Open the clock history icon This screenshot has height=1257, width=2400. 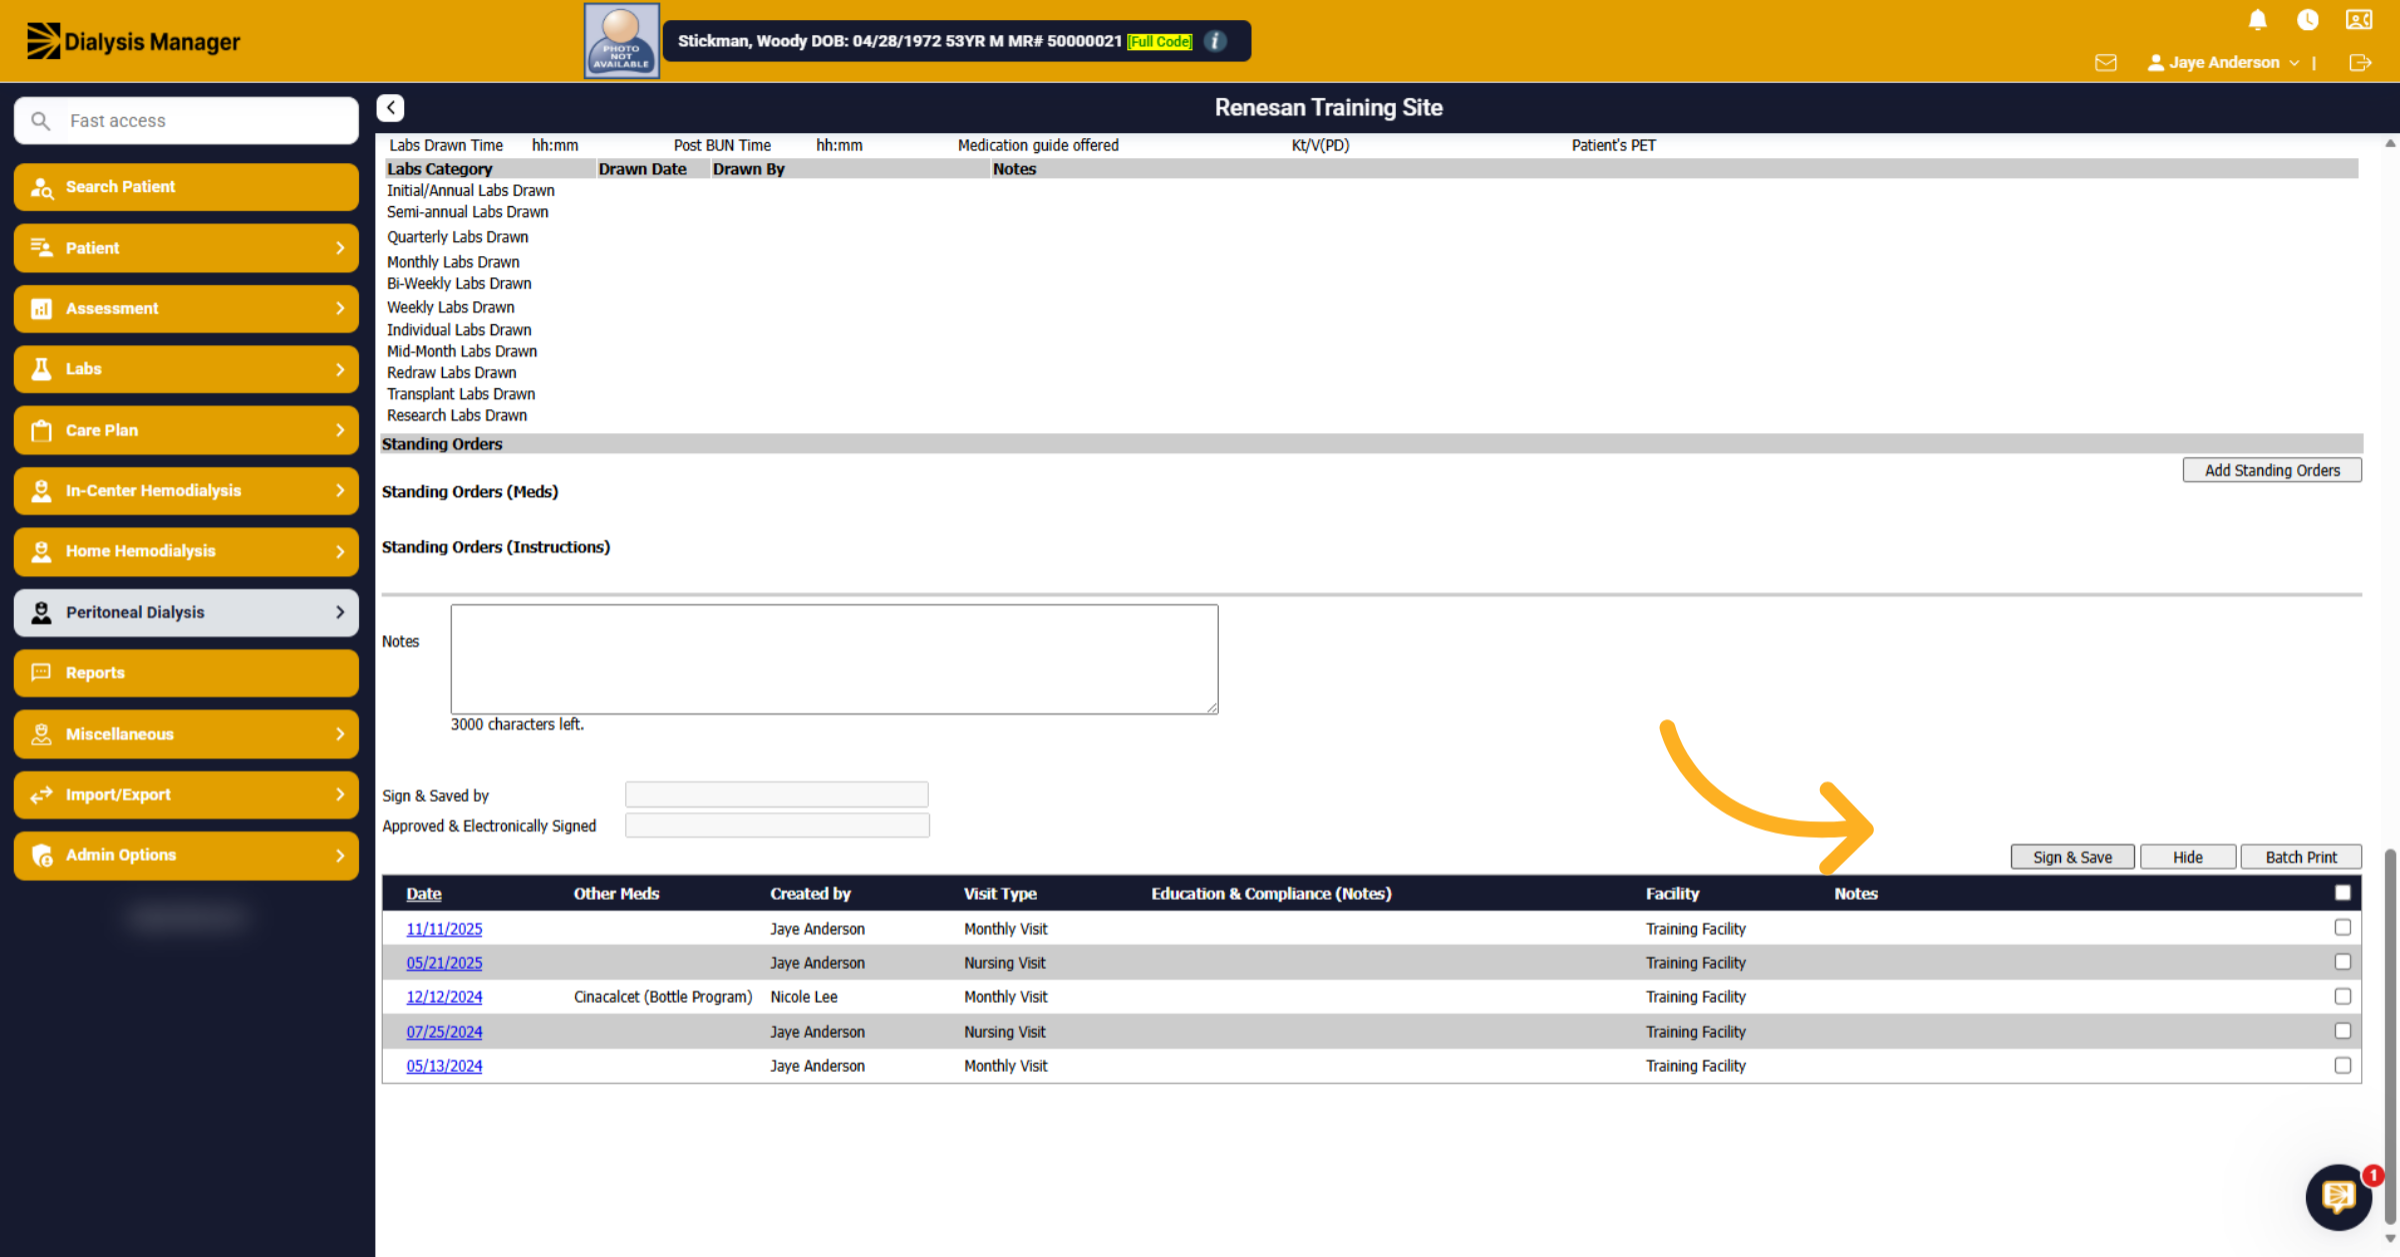coord(2307,20)
